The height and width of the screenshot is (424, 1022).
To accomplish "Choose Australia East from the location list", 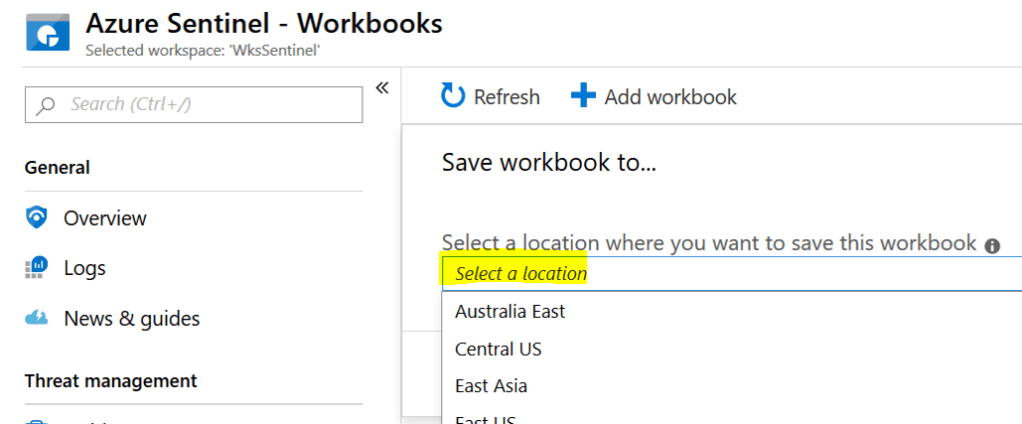I will pos(510,312).
